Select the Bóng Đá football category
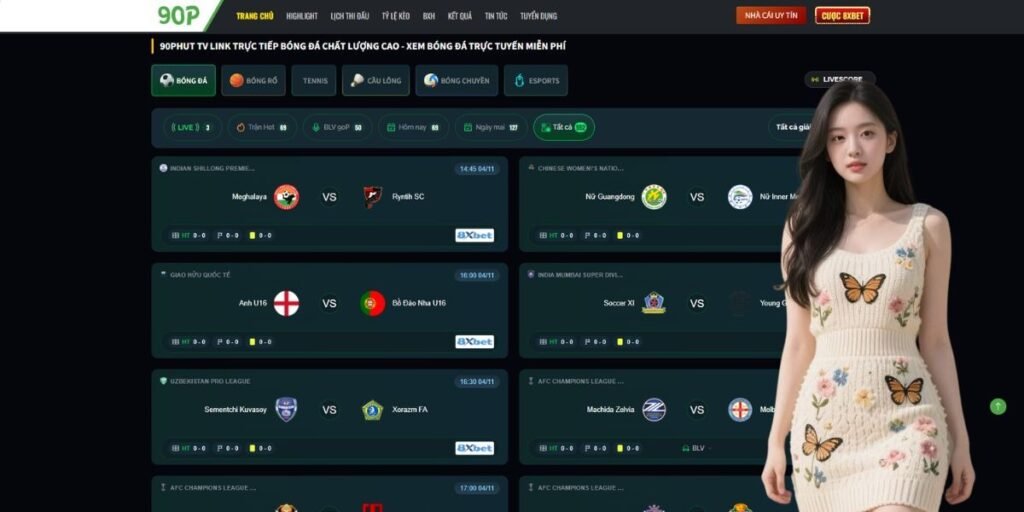The width and height of the screenshot is (1024, 512). (x=184, y=80)
